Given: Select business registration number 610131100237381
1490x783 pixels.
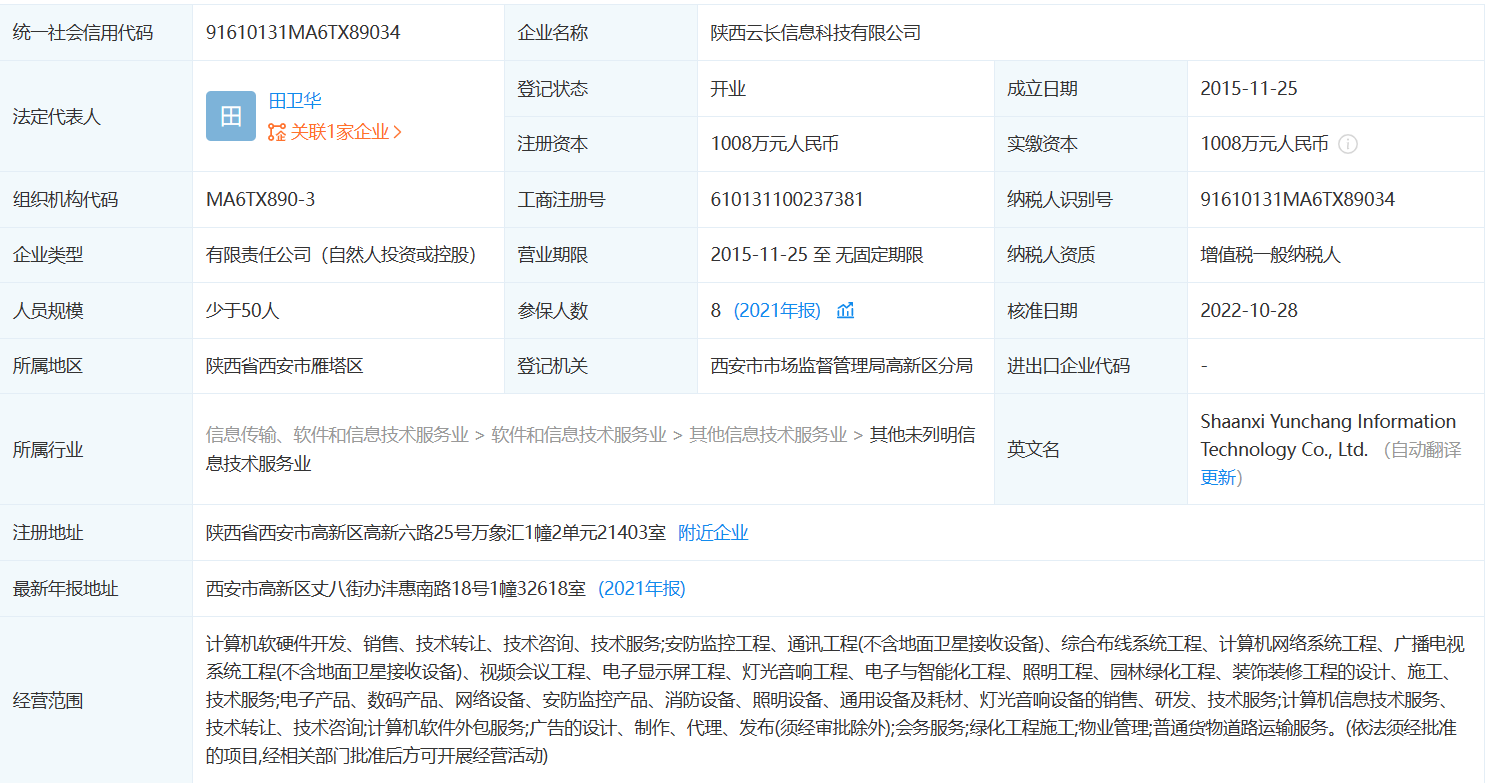Looking at the screenshot, I should click(787, 199).
